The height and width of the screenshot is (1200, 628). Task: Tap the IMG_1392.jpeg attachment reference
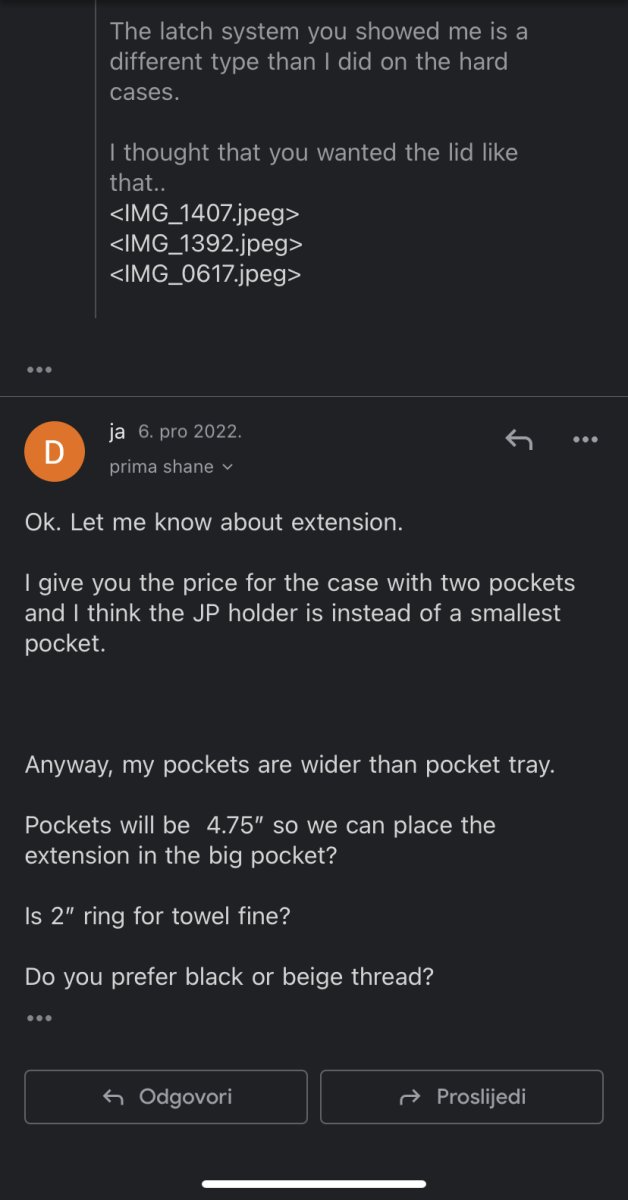[x=206, y=243]
